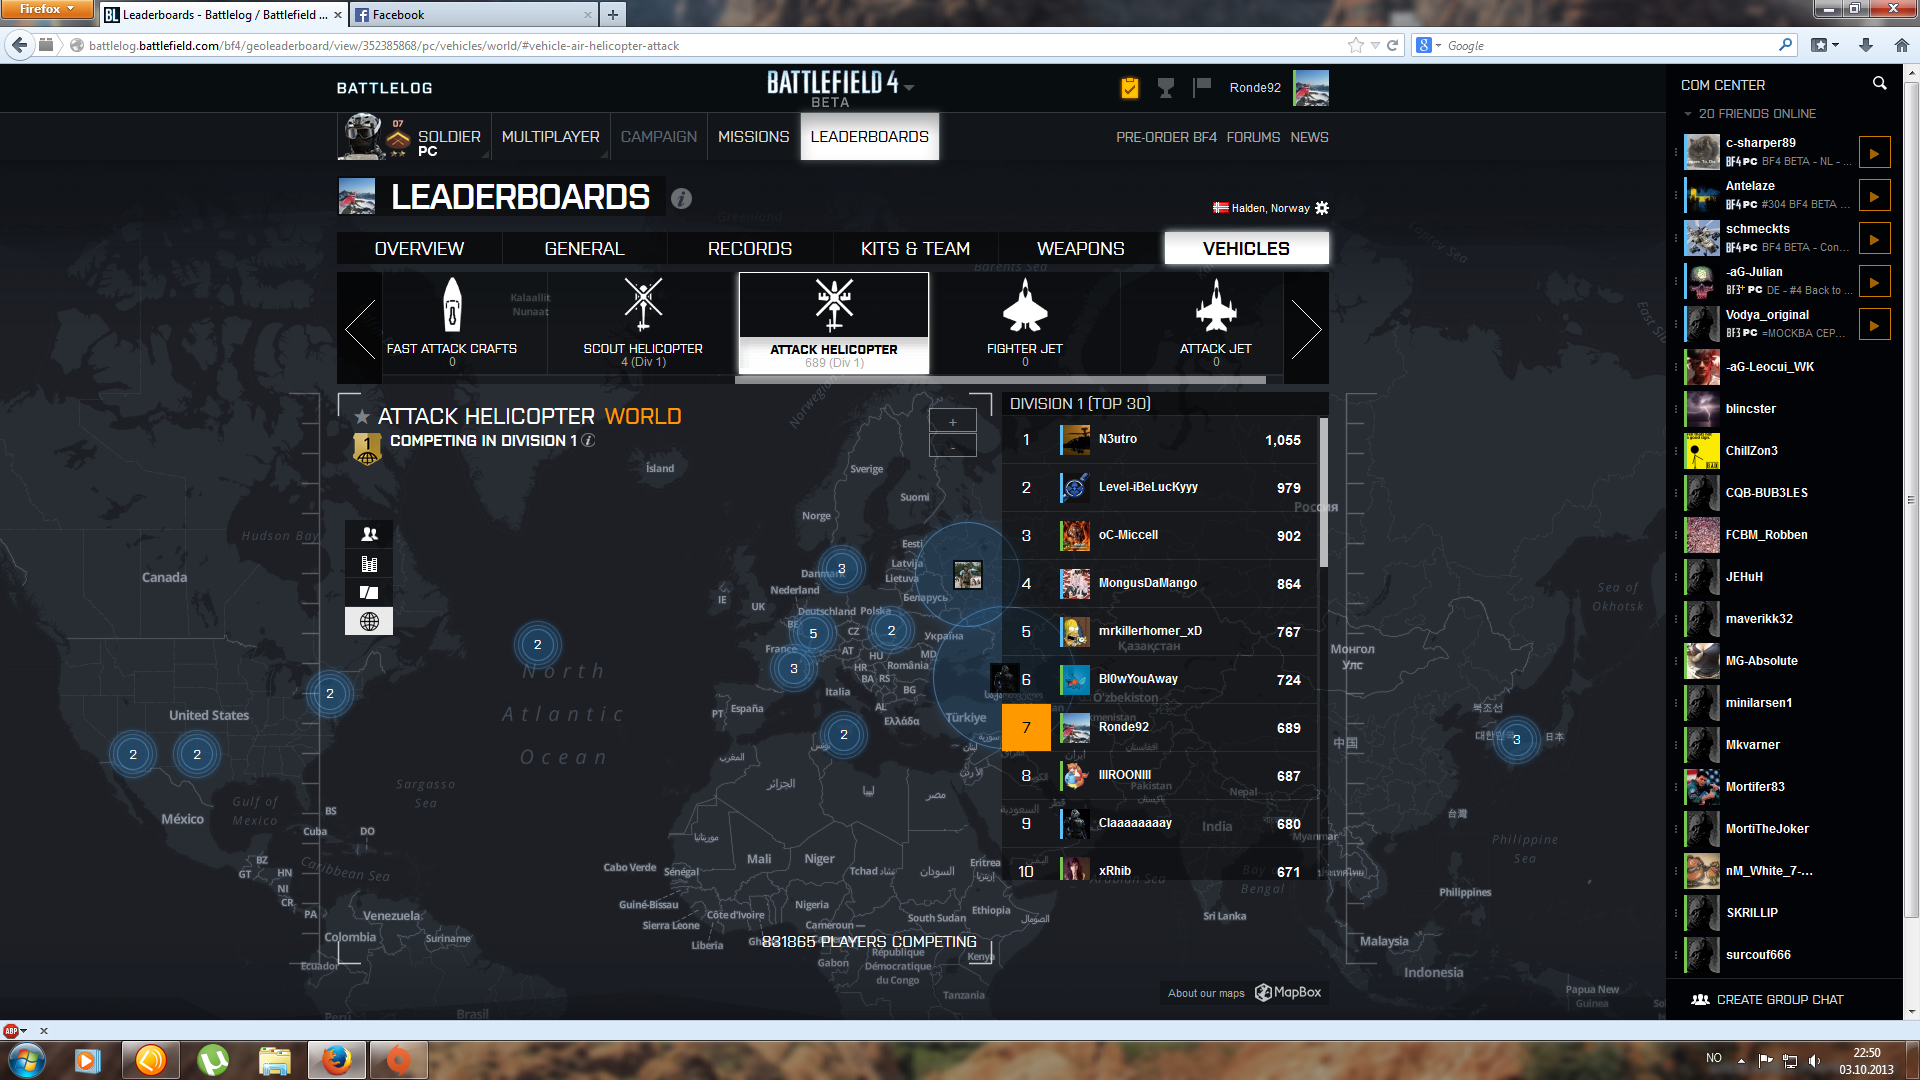The width and height of the screenshot is (1920, 1080).
Task: Zoom in on the map
Action: click(953, 421)
